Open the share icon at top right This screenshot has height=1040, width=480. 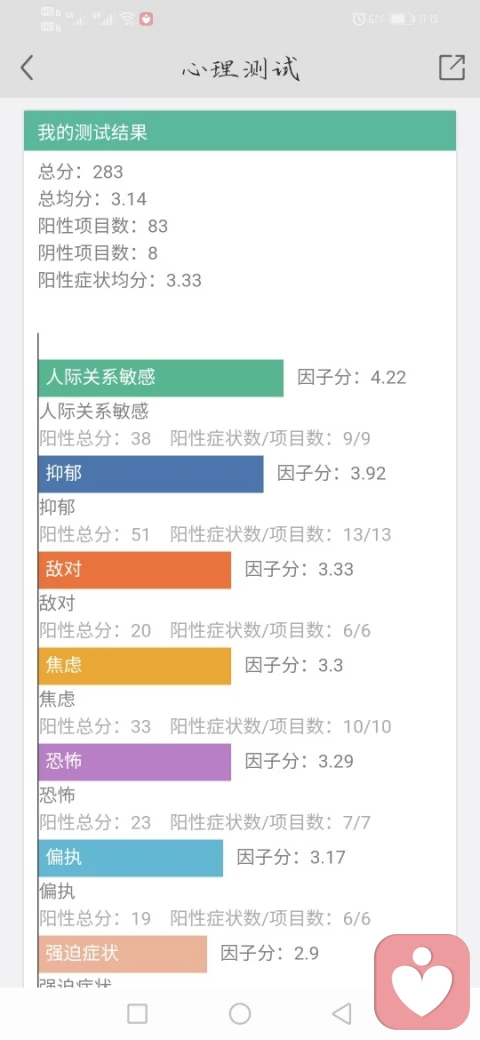451,67
